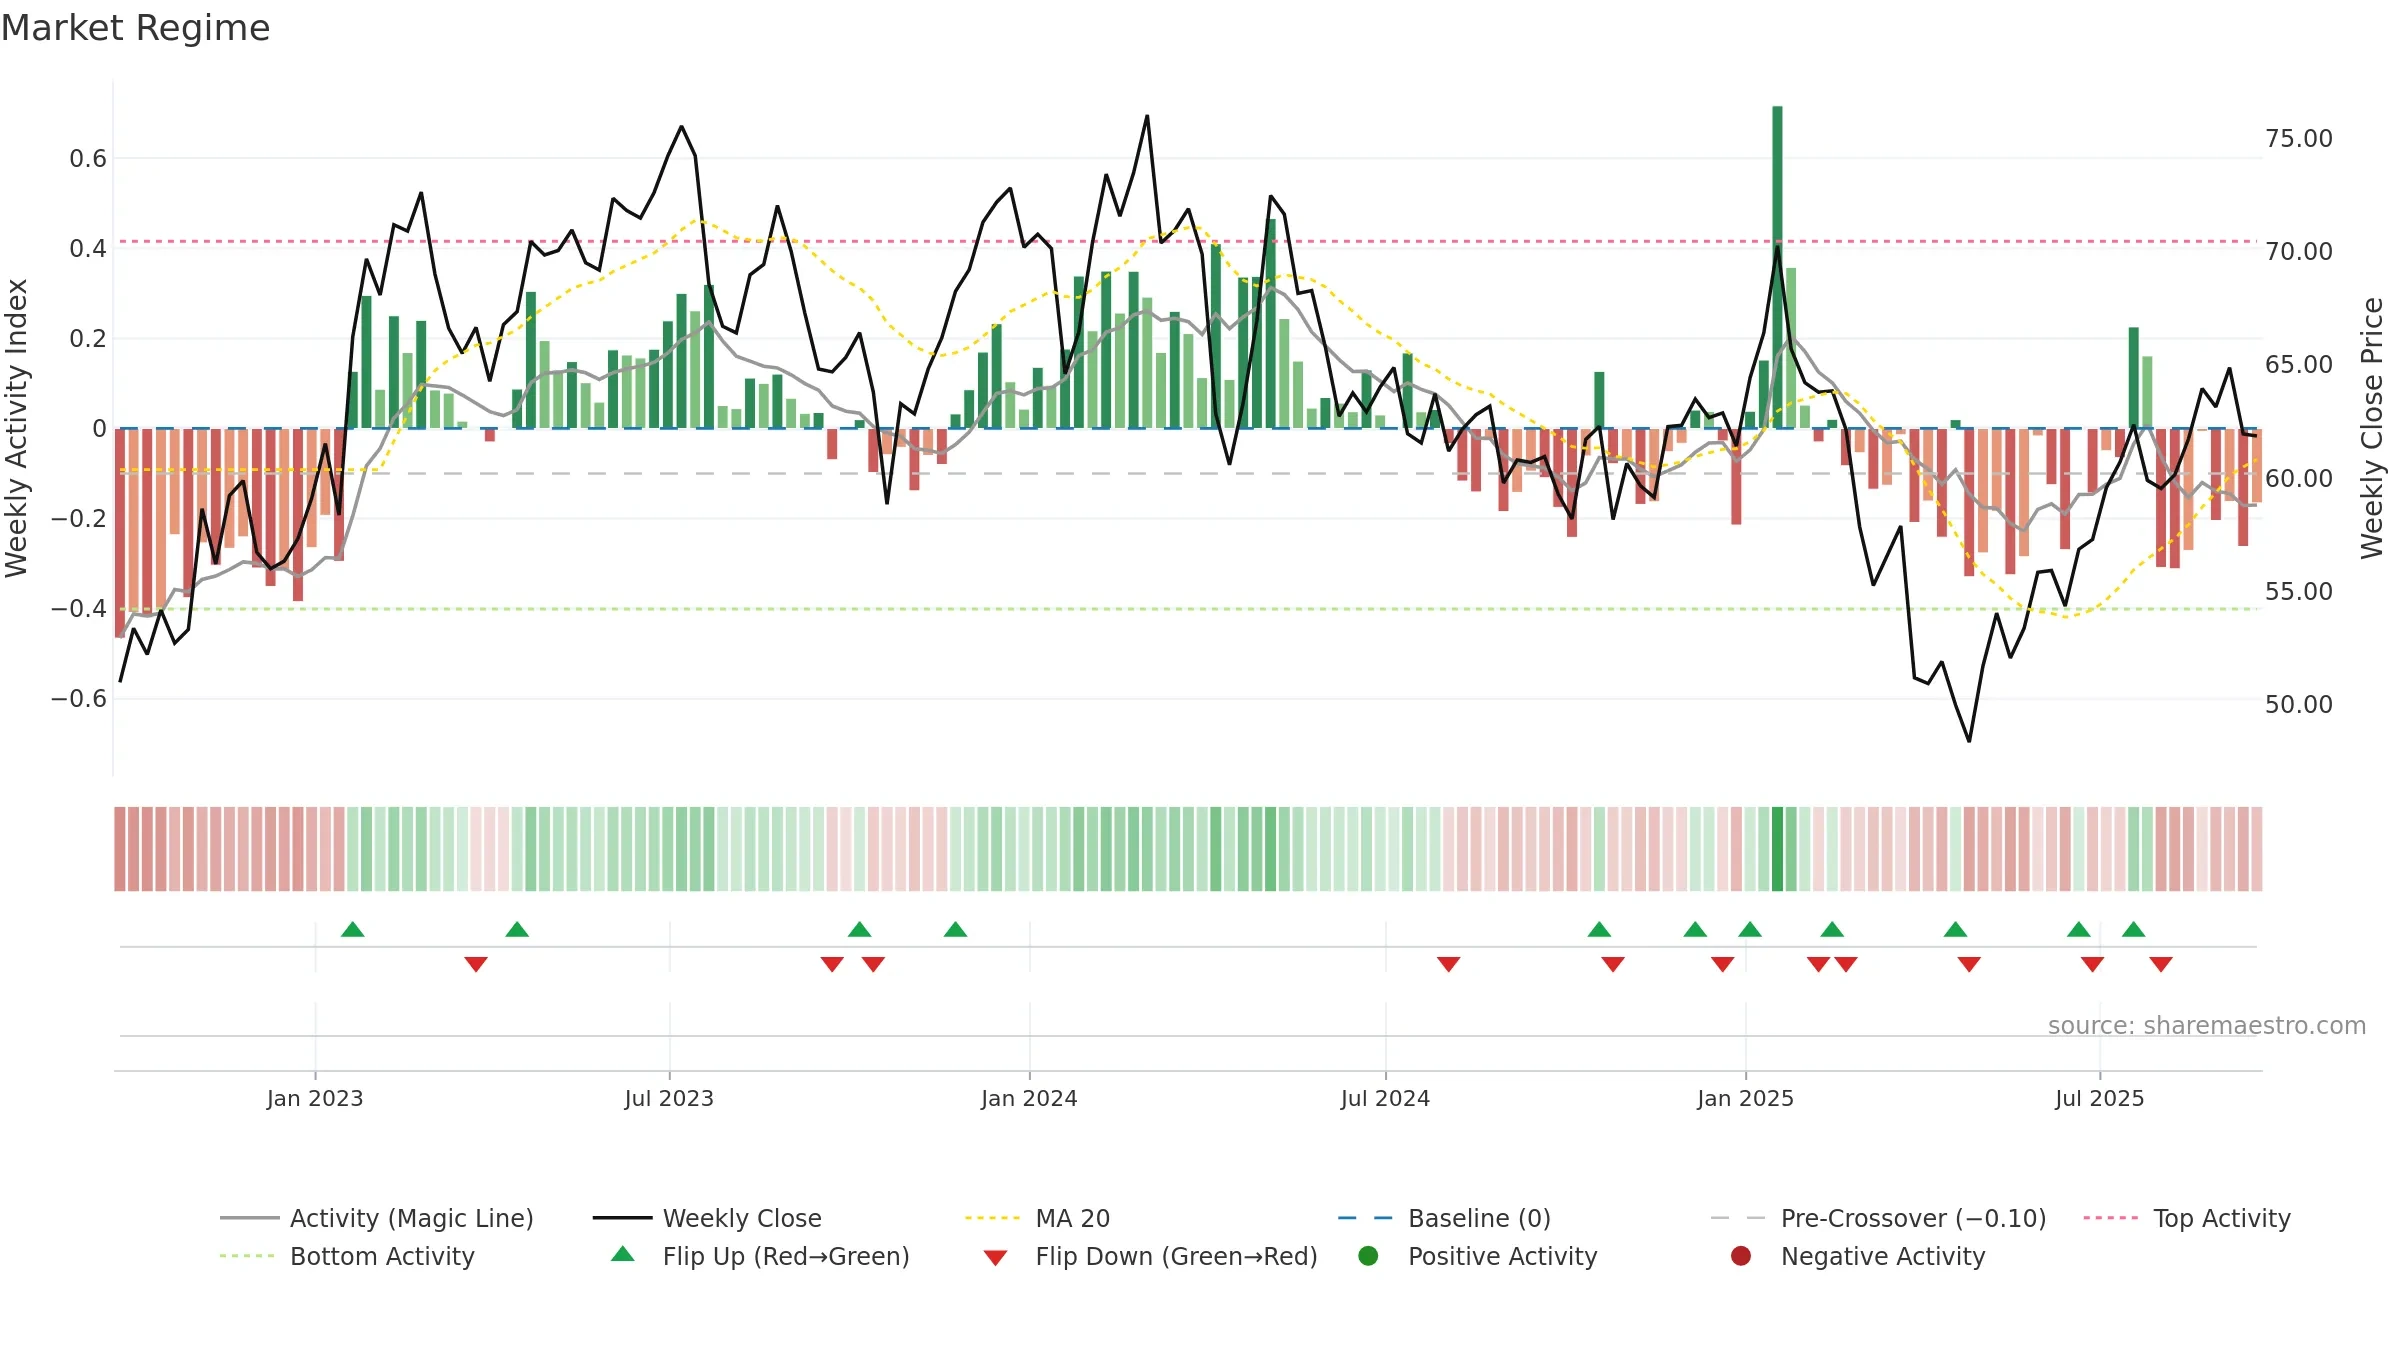
Task: Click the darkest green cell in heat strip
Action: click(x=1777, y=849)
